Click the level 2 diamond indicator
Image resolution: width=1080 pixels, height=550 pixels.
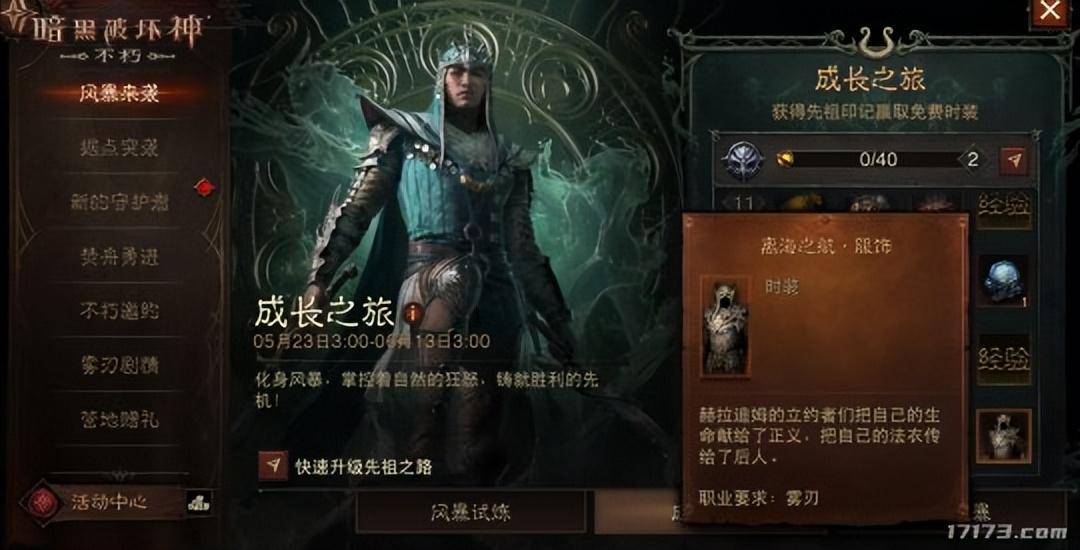(x=973, y=160)
